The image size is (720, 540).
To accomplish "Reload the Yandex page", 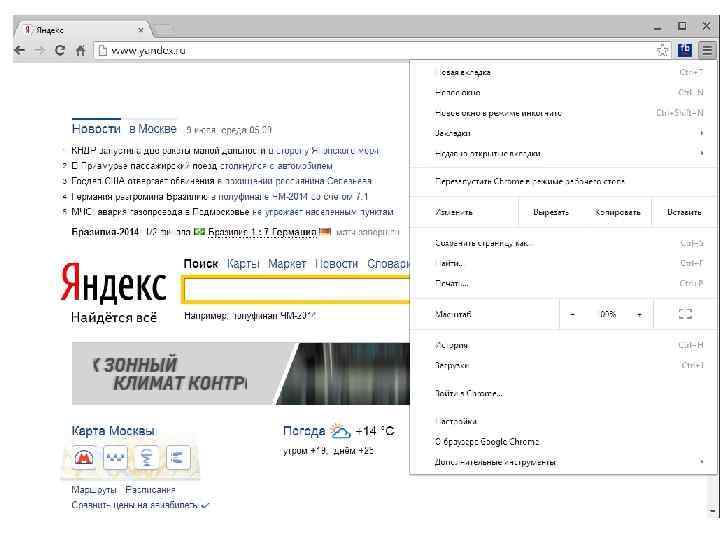I will pos(60,50).
